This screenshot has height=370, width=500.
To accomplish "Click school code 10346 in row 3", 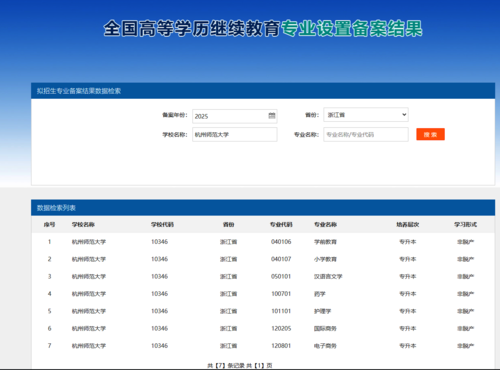I will click(x=160, y=276).
